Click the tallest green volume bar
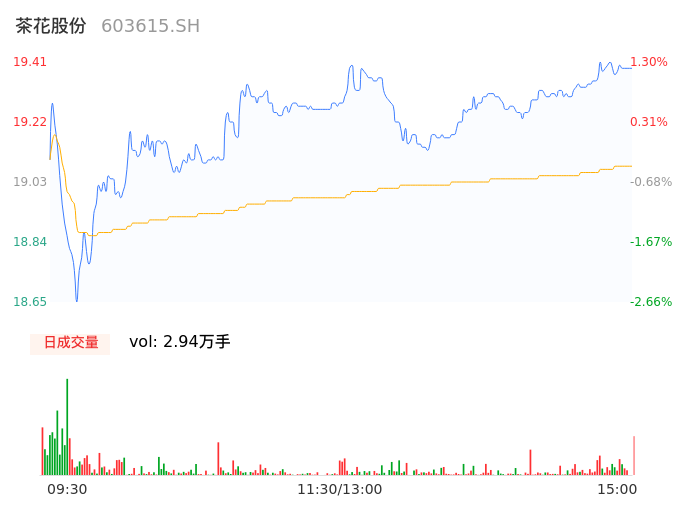 [x=67, y=428]
